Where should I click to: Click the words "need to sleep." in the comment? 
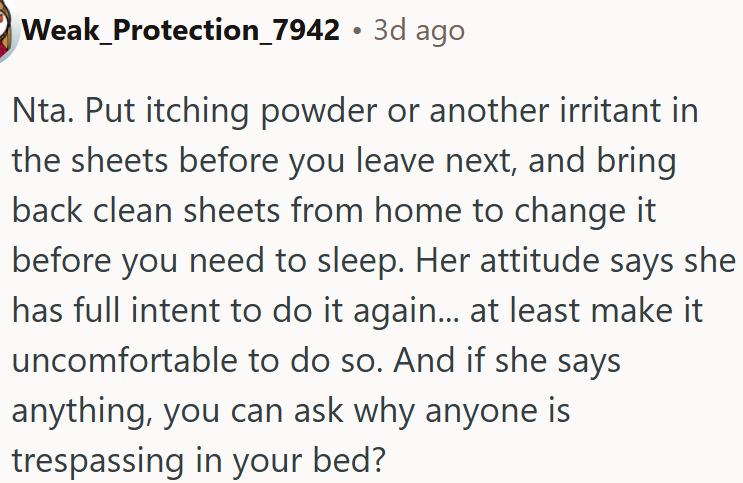[x=297, y=262]
